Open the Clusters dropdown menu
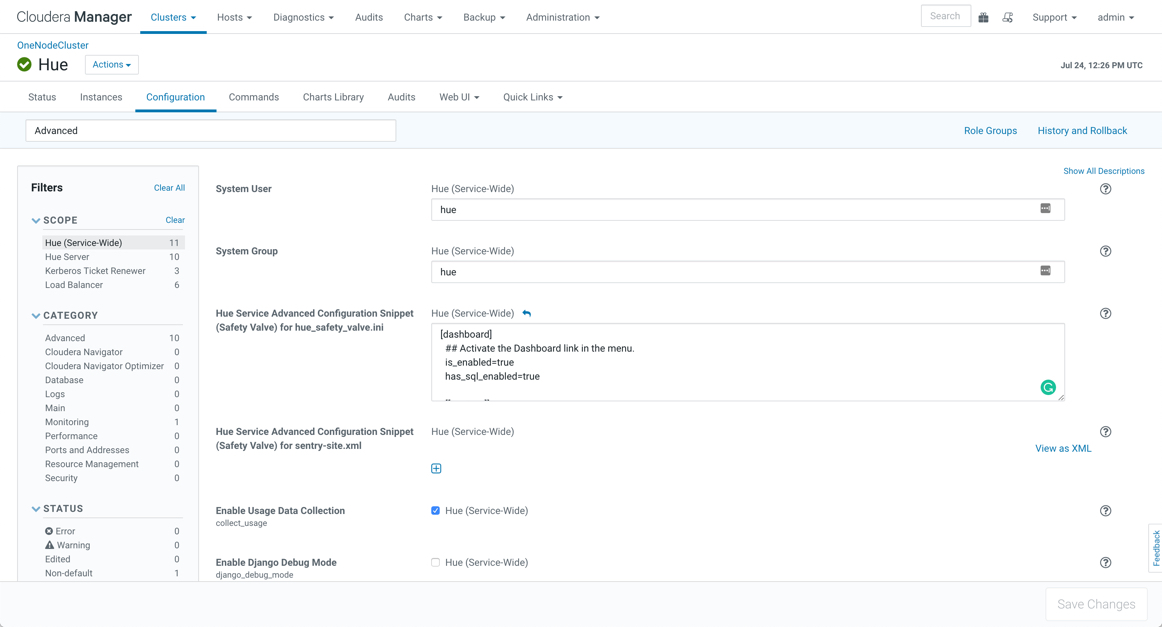1162x627 pixels. tap(173, 17)
